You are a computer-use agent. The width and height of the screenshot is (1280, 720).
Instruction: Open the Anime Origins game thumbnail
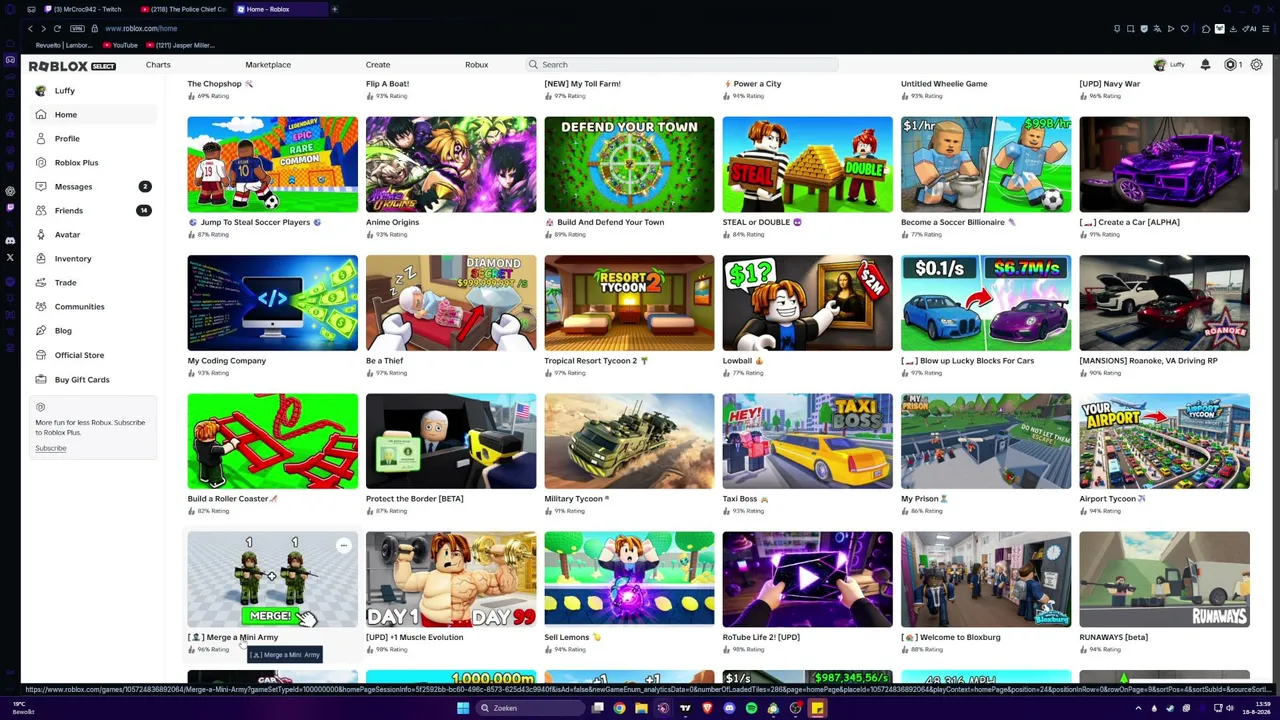coord(451,165)
